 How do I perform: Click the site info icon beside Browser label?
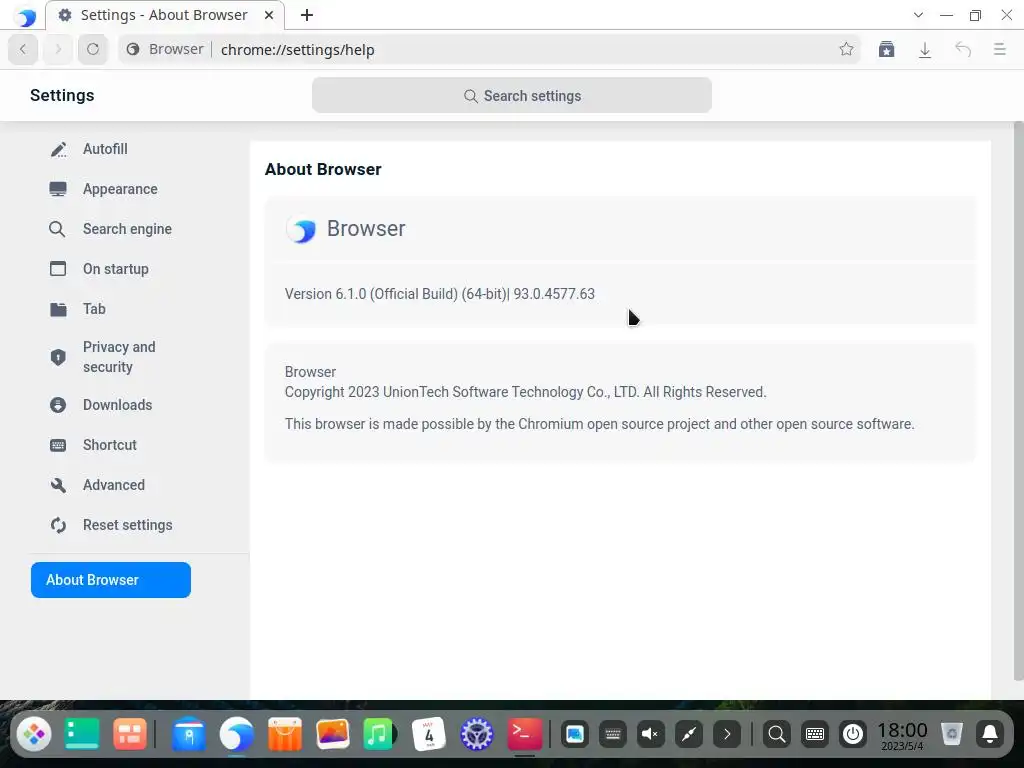pos(133,50)
